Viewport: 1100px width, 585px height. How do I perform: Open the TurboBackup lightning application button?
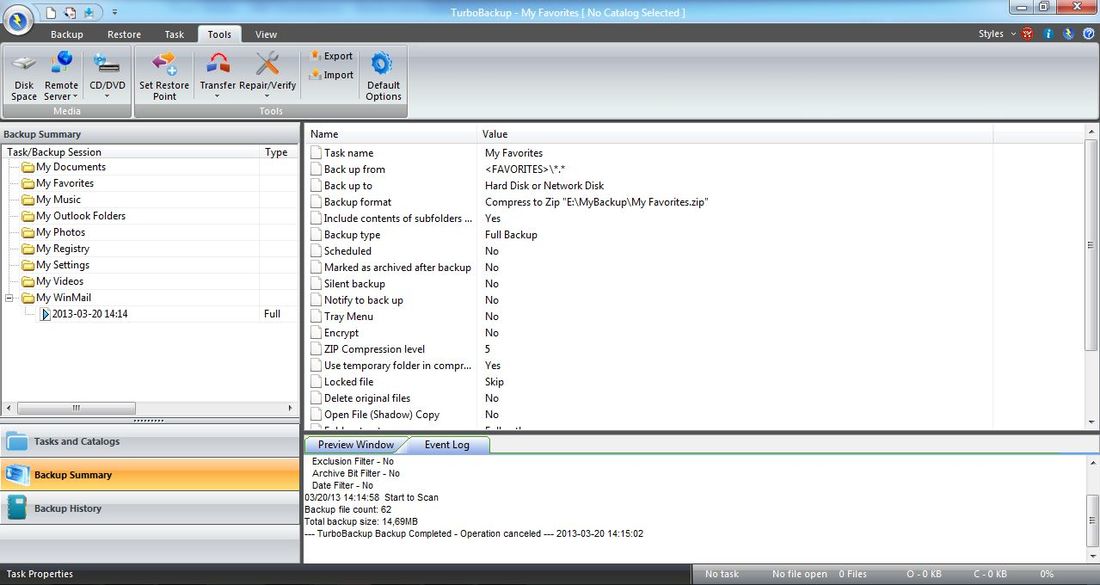click(18, 20)
